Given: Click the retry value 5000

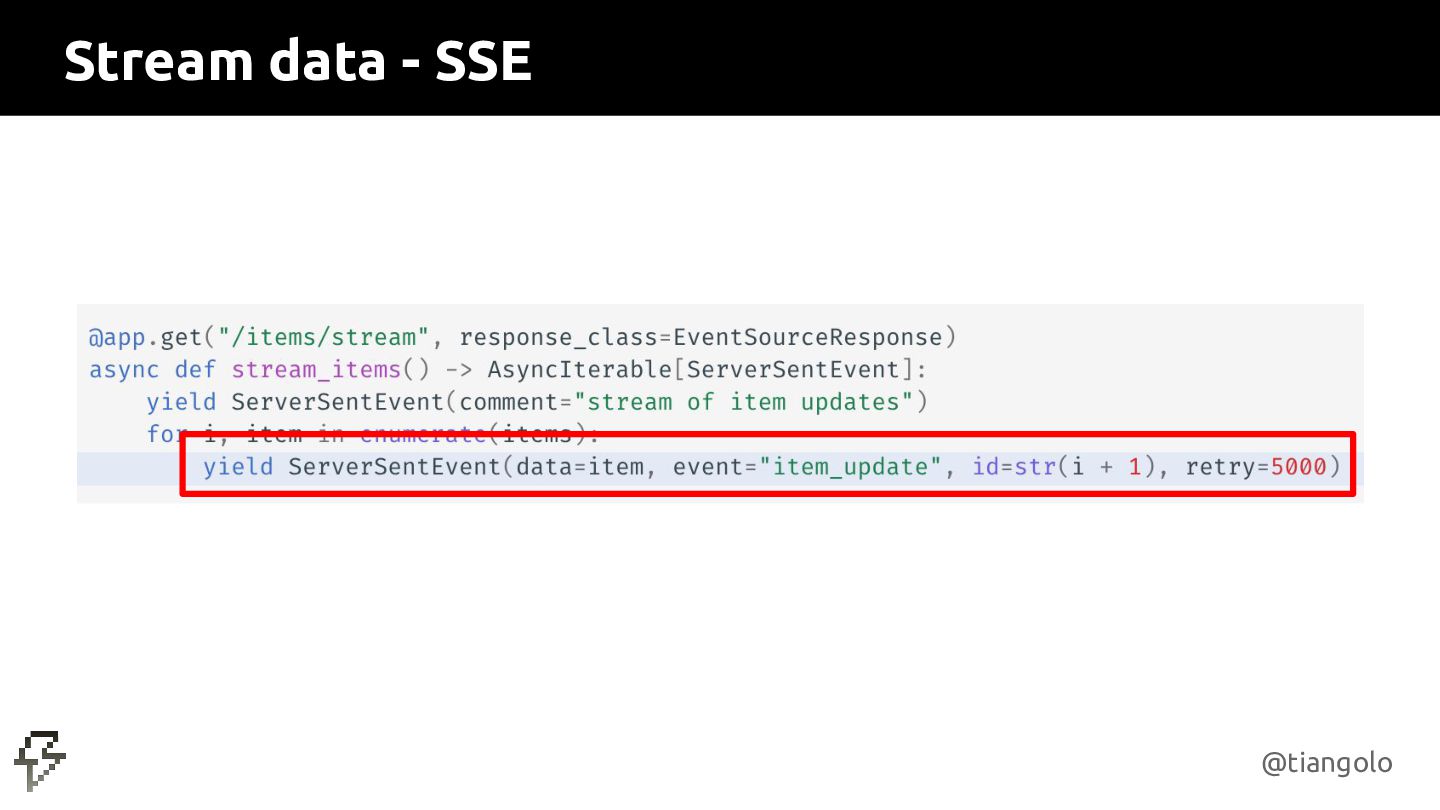Looking at the screenshot, I should [1298, 466].
